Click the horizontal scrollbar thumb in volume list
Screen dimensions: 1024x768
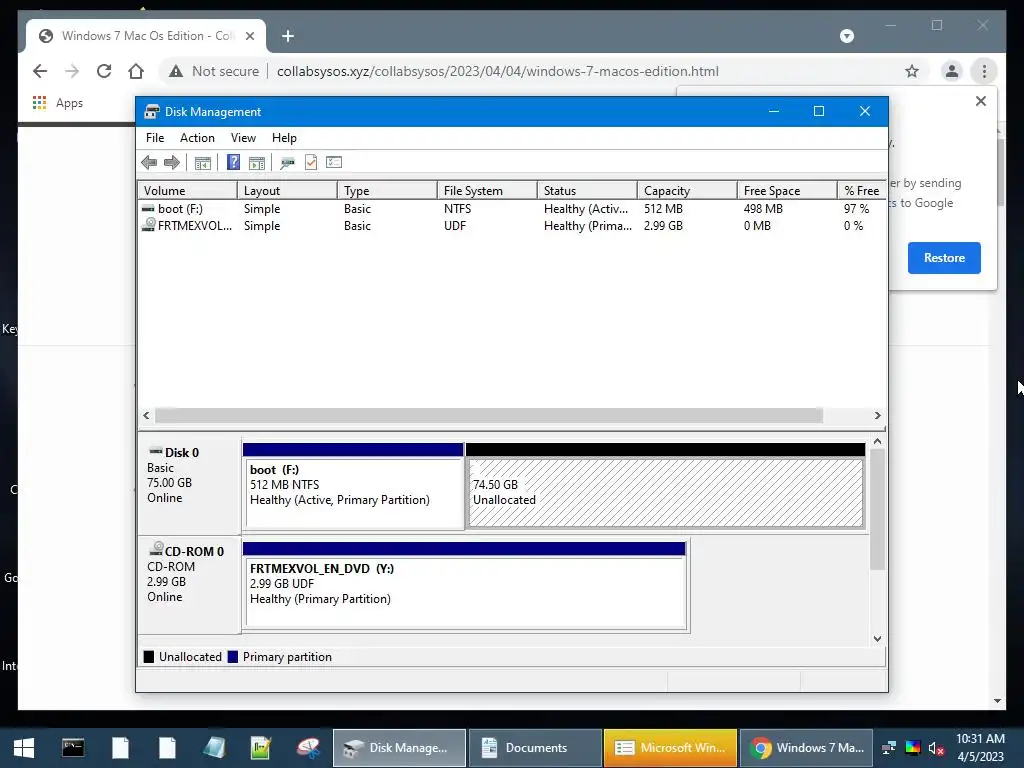[488, 415]
